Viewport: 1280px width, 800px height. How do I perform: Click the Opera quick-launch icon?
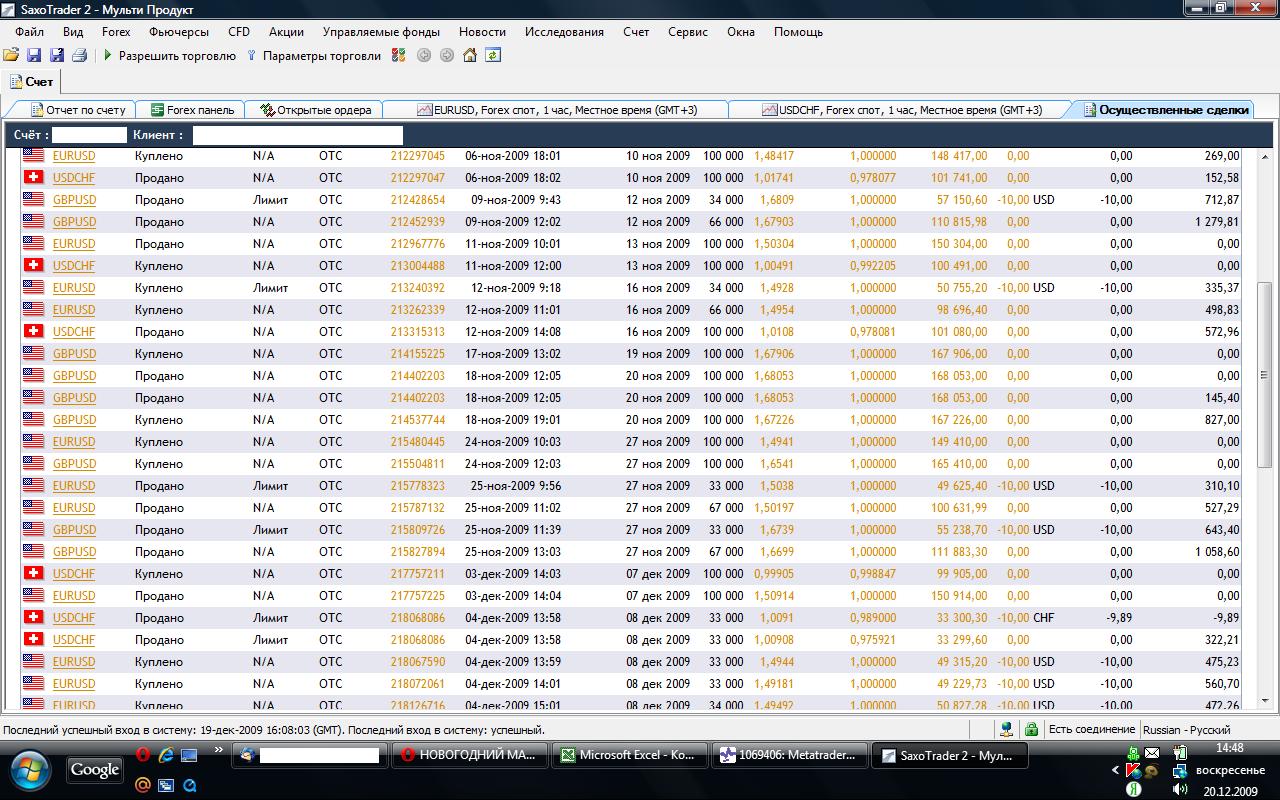143,754
